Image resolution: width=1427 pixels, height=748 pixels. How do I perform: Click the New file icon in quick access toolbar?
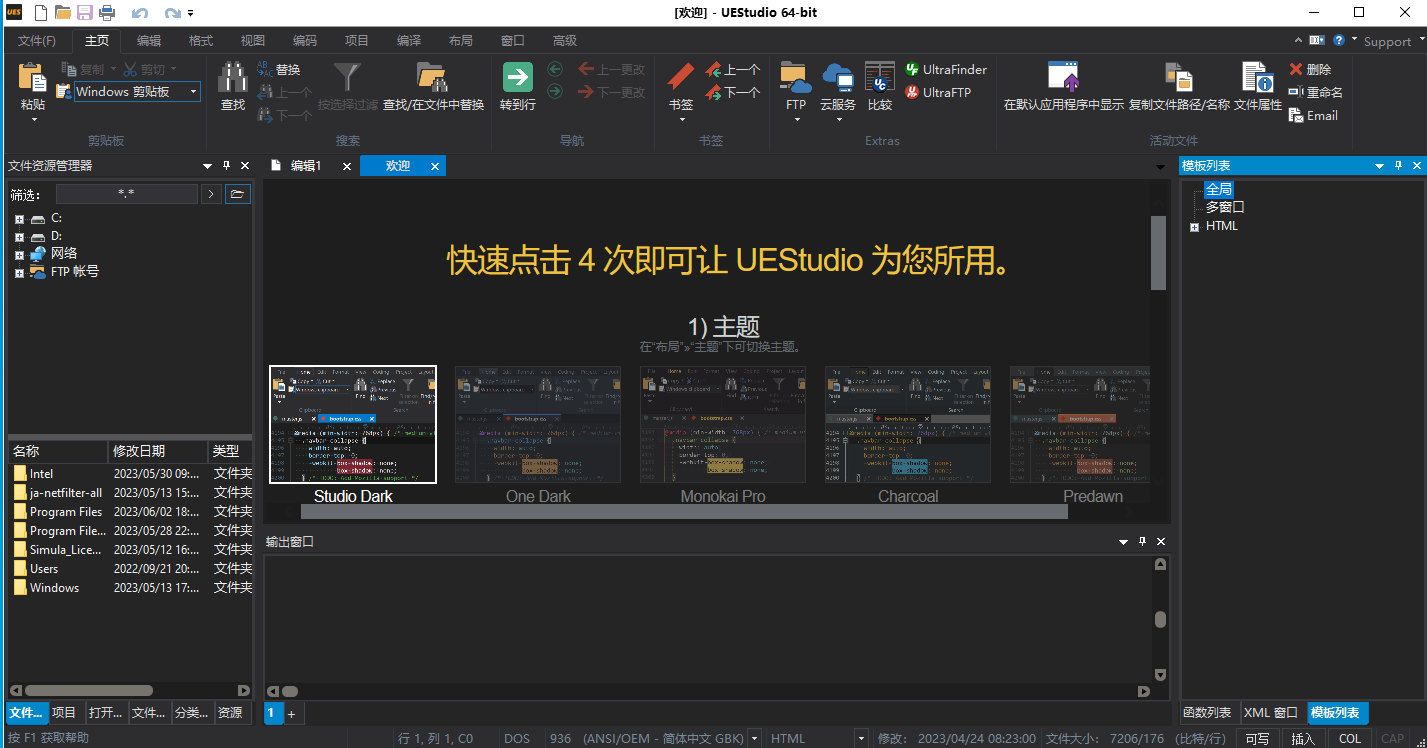tap(40, 13)
